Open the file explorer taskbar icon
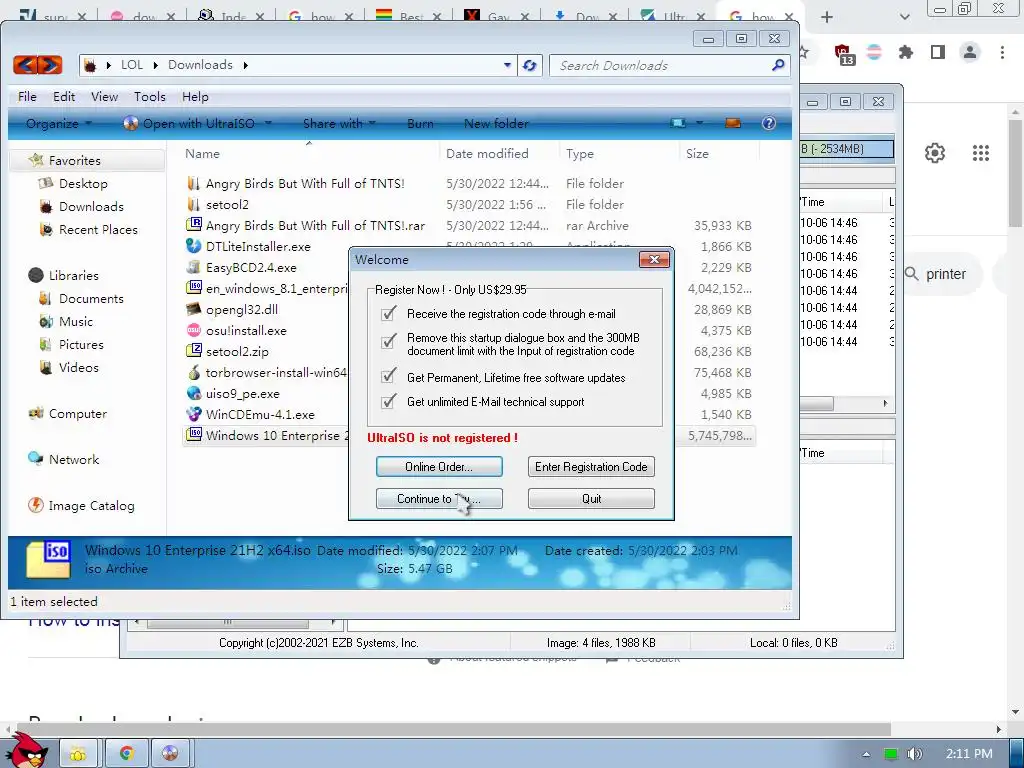Viewport: 1024px width, 768px height. click(78, 754)
